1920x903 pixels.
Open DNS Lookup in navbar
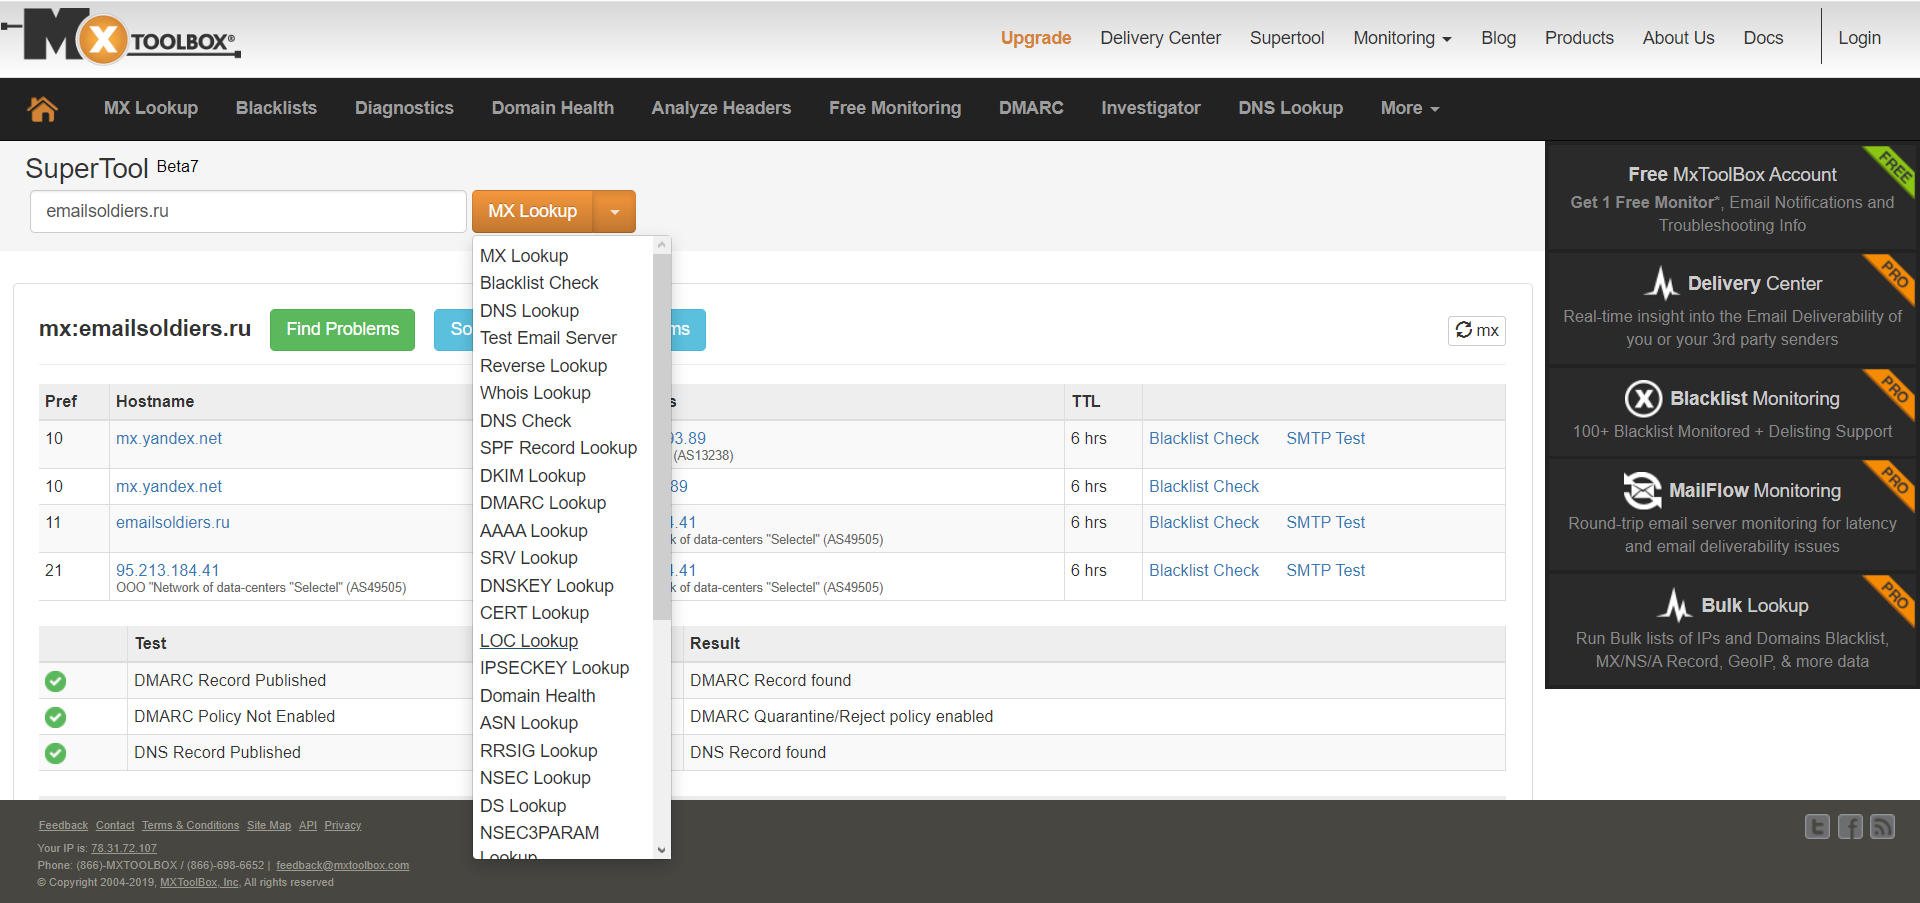1290,108
